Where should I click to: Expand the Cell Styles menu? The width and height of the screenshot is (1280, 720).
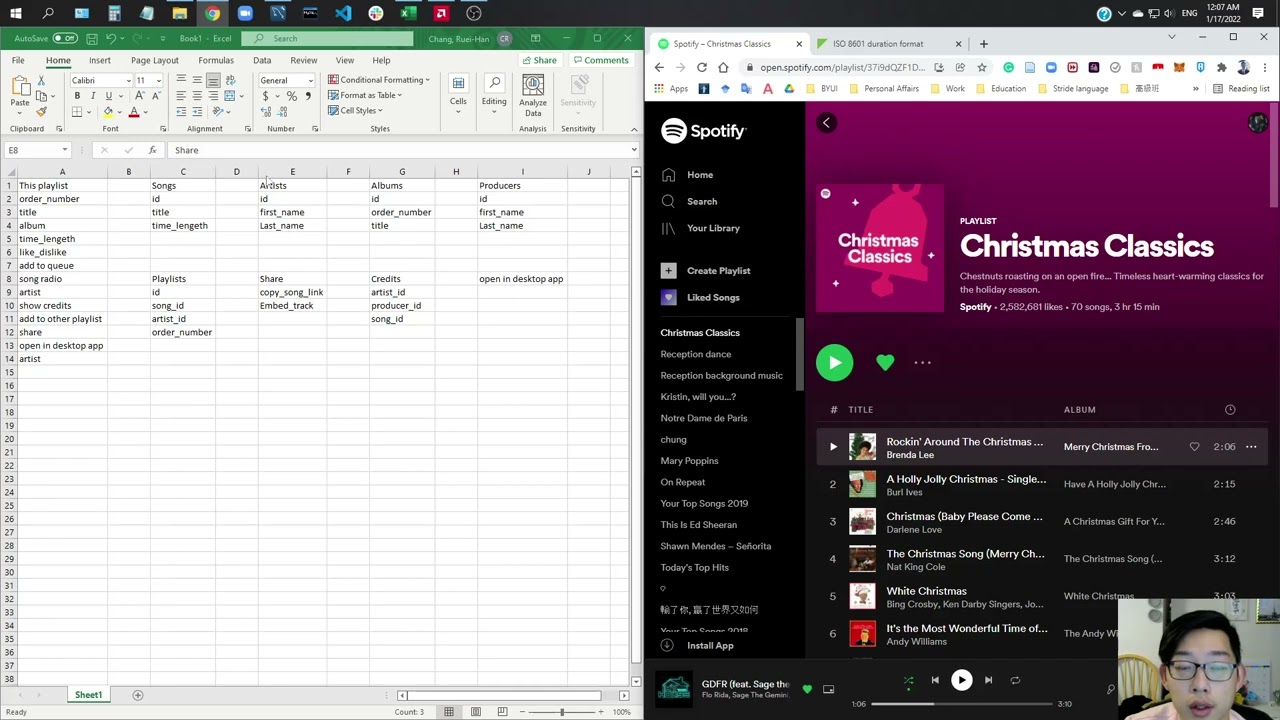point(356,110)
